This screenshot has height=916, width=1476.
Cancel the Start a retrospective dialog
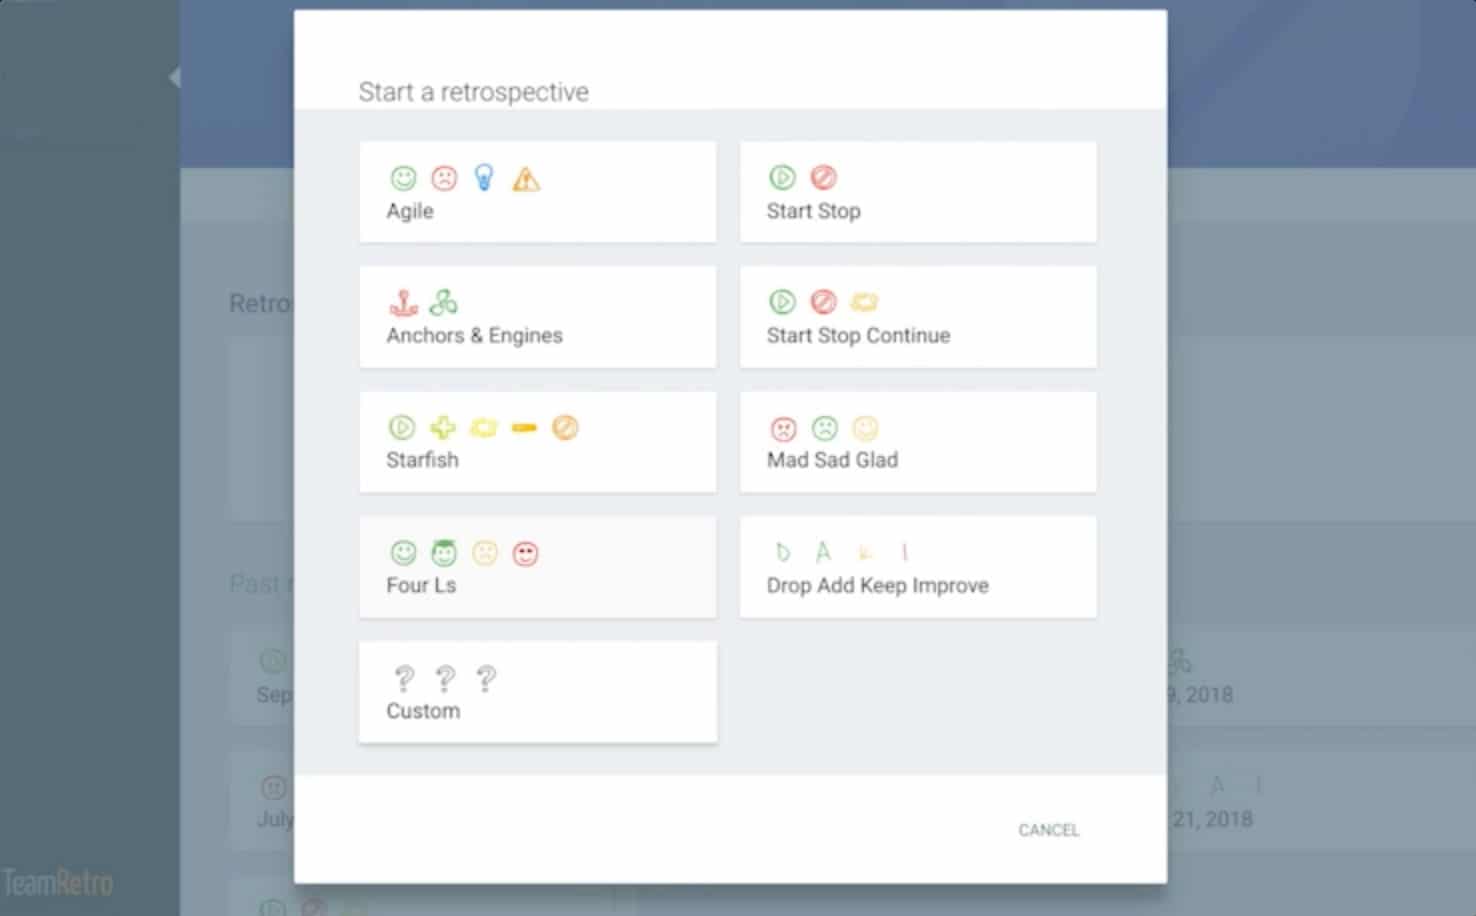(x=1048, y=830)
